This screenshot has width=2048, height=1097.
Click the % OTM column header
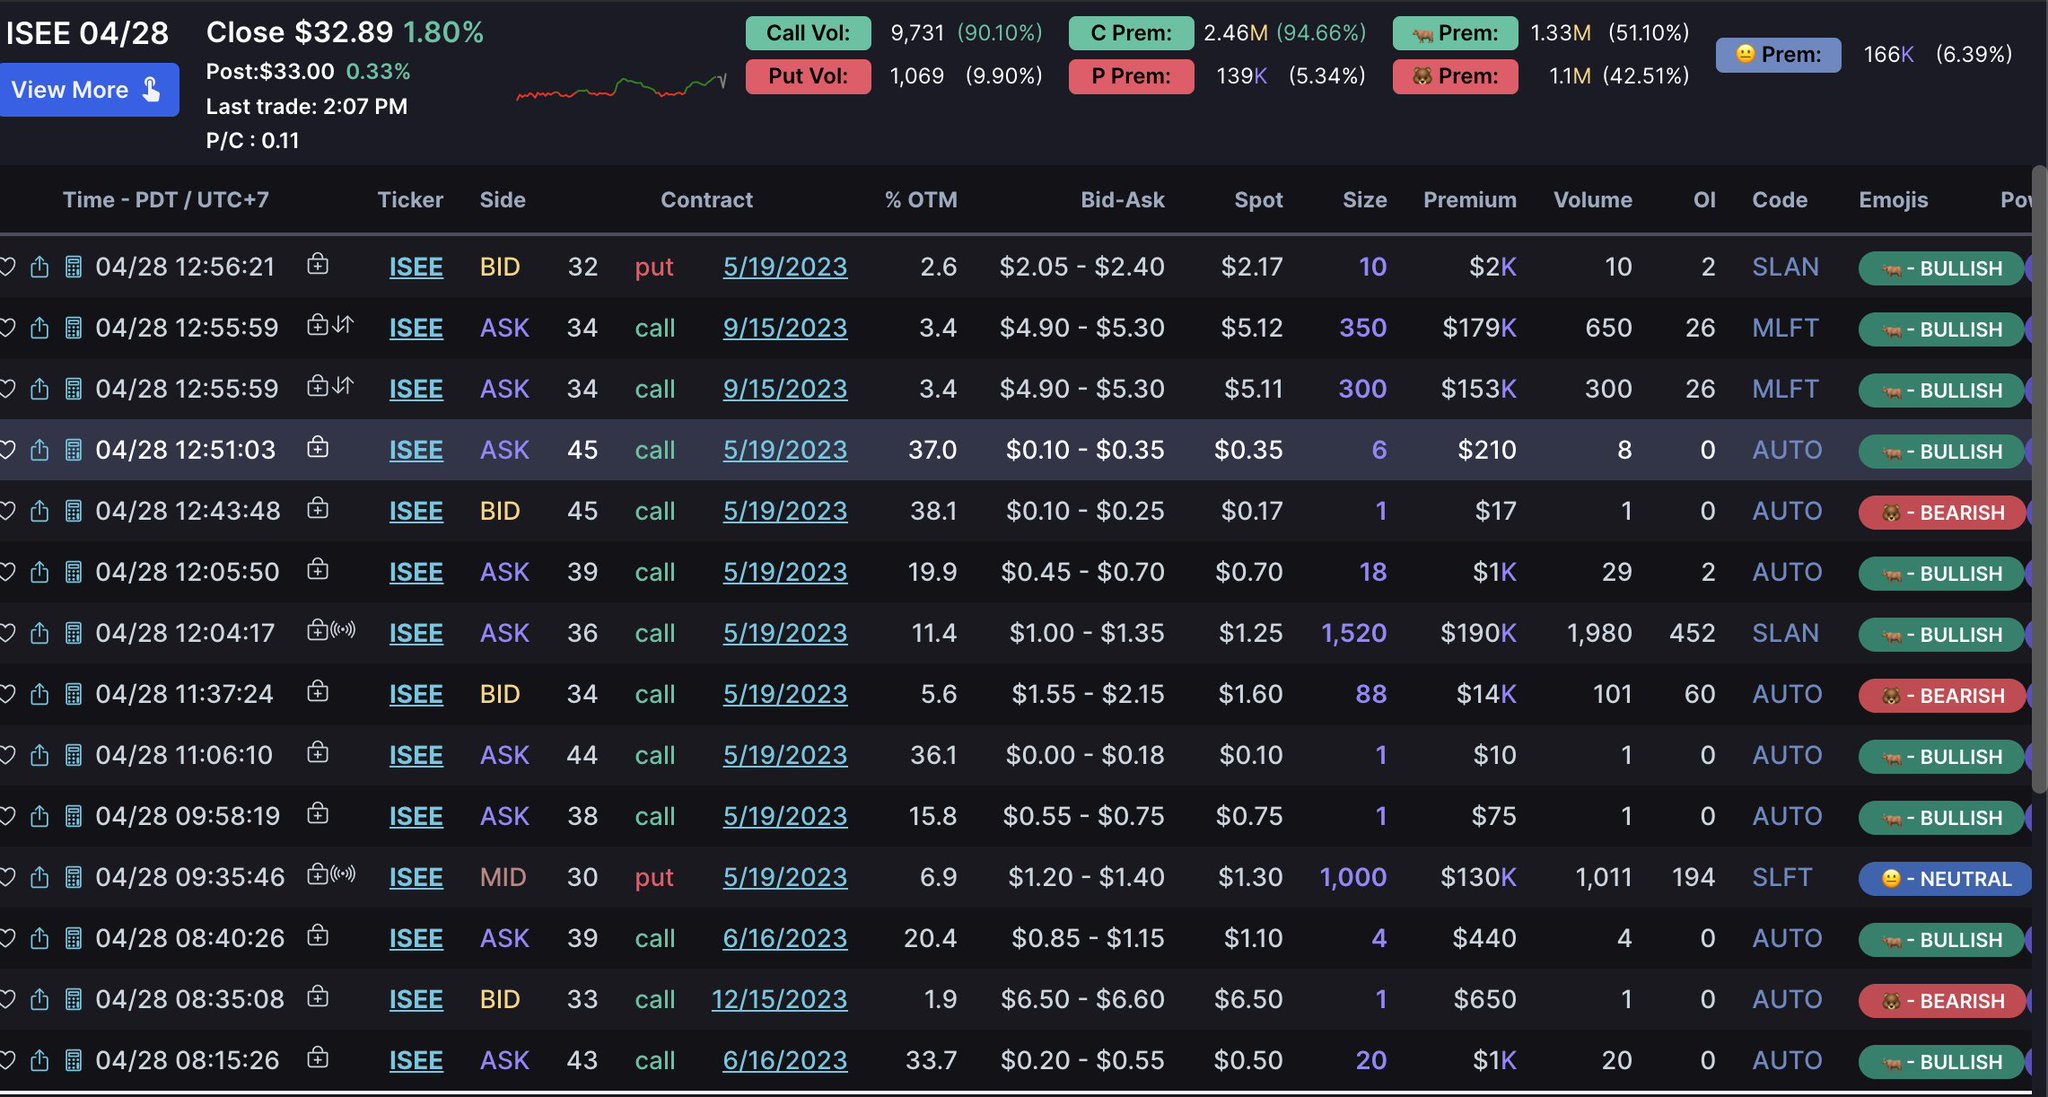pos(920,199)
